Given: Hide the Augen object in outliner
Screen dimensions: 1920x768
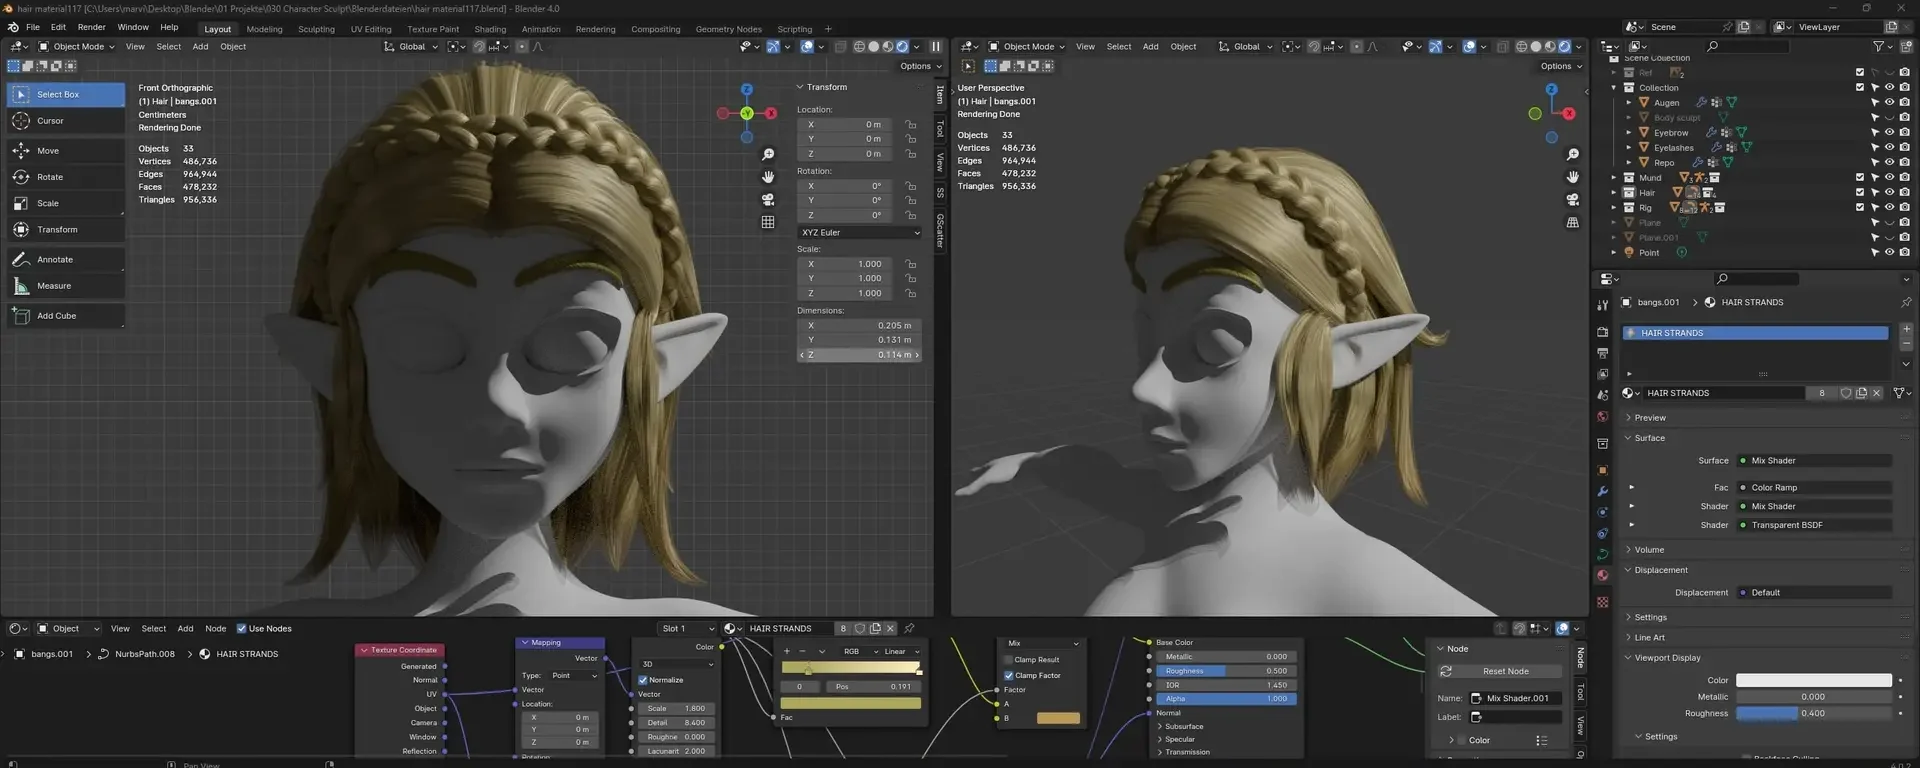Looking at the screenshot, I should pos(1889,102).
